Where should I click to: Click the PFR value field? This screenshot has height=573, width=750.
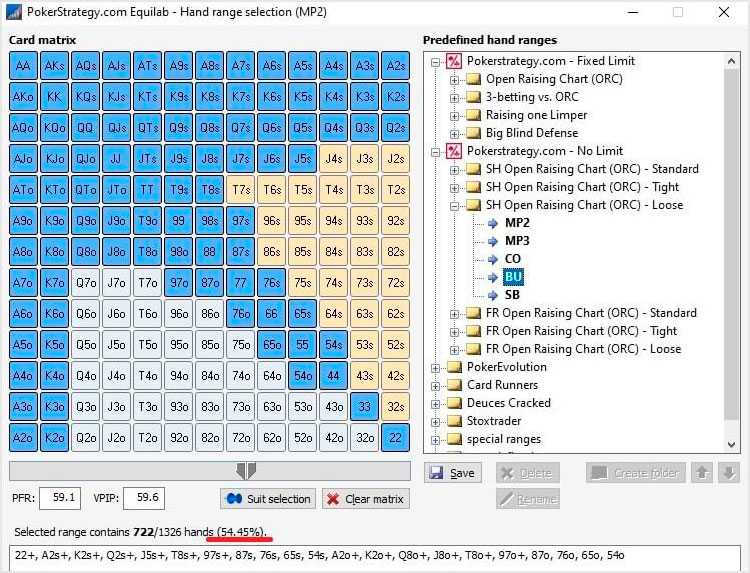[60, 498]
